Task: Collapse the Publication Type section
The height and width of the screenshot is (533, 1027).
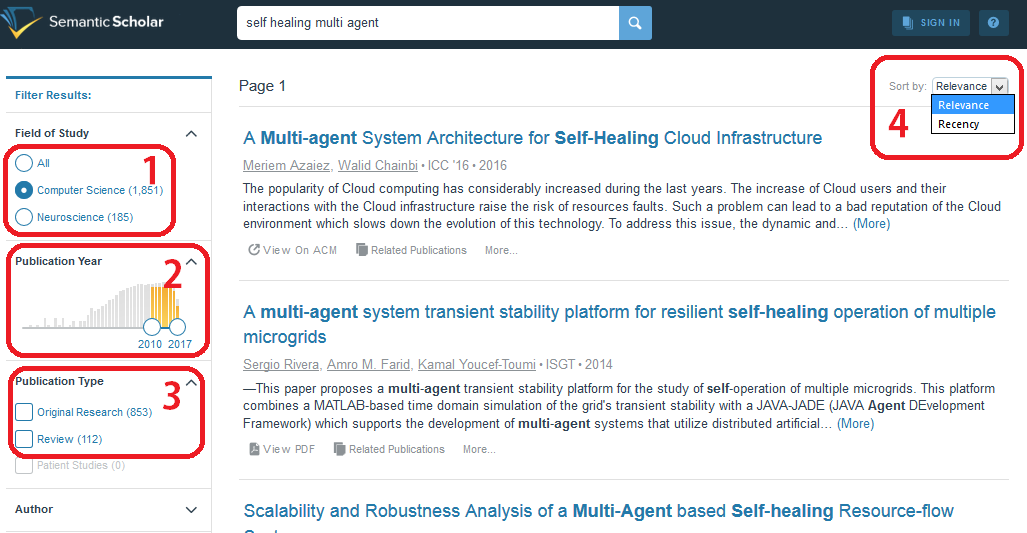Action: point(192,382)
